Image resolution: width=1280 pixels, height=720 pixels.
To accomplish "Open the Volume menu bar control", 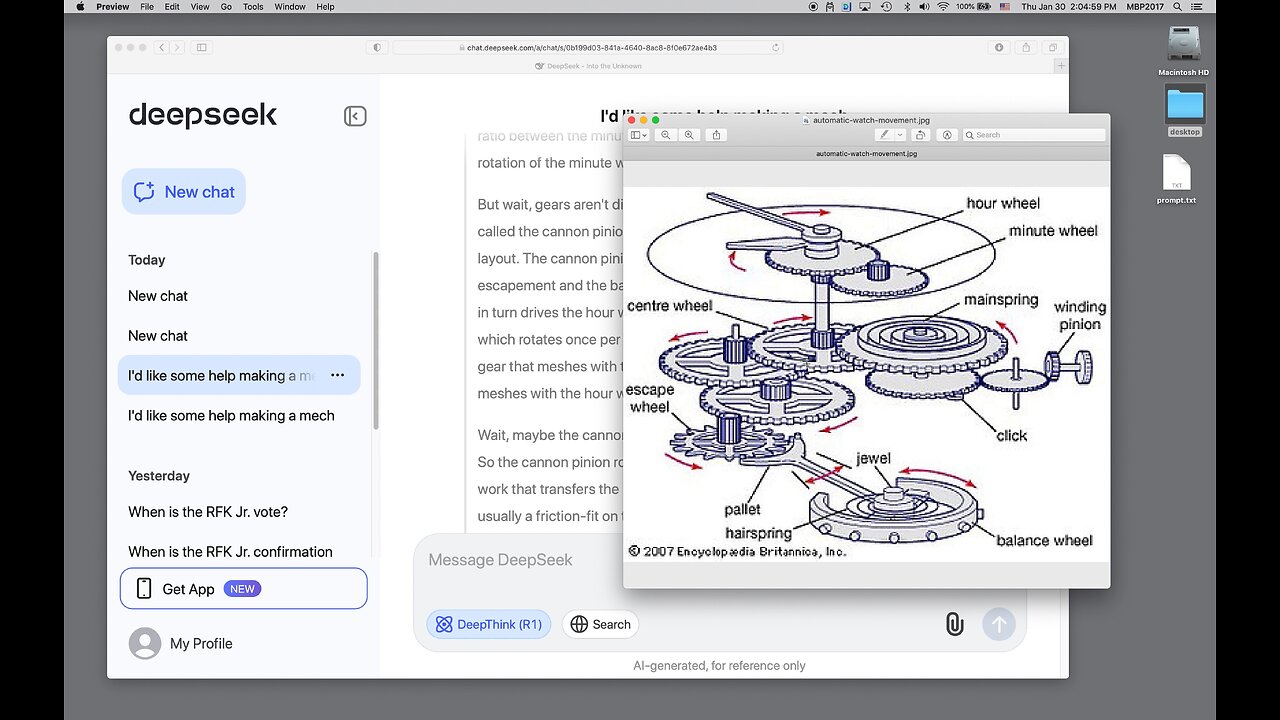I will 924,7.
